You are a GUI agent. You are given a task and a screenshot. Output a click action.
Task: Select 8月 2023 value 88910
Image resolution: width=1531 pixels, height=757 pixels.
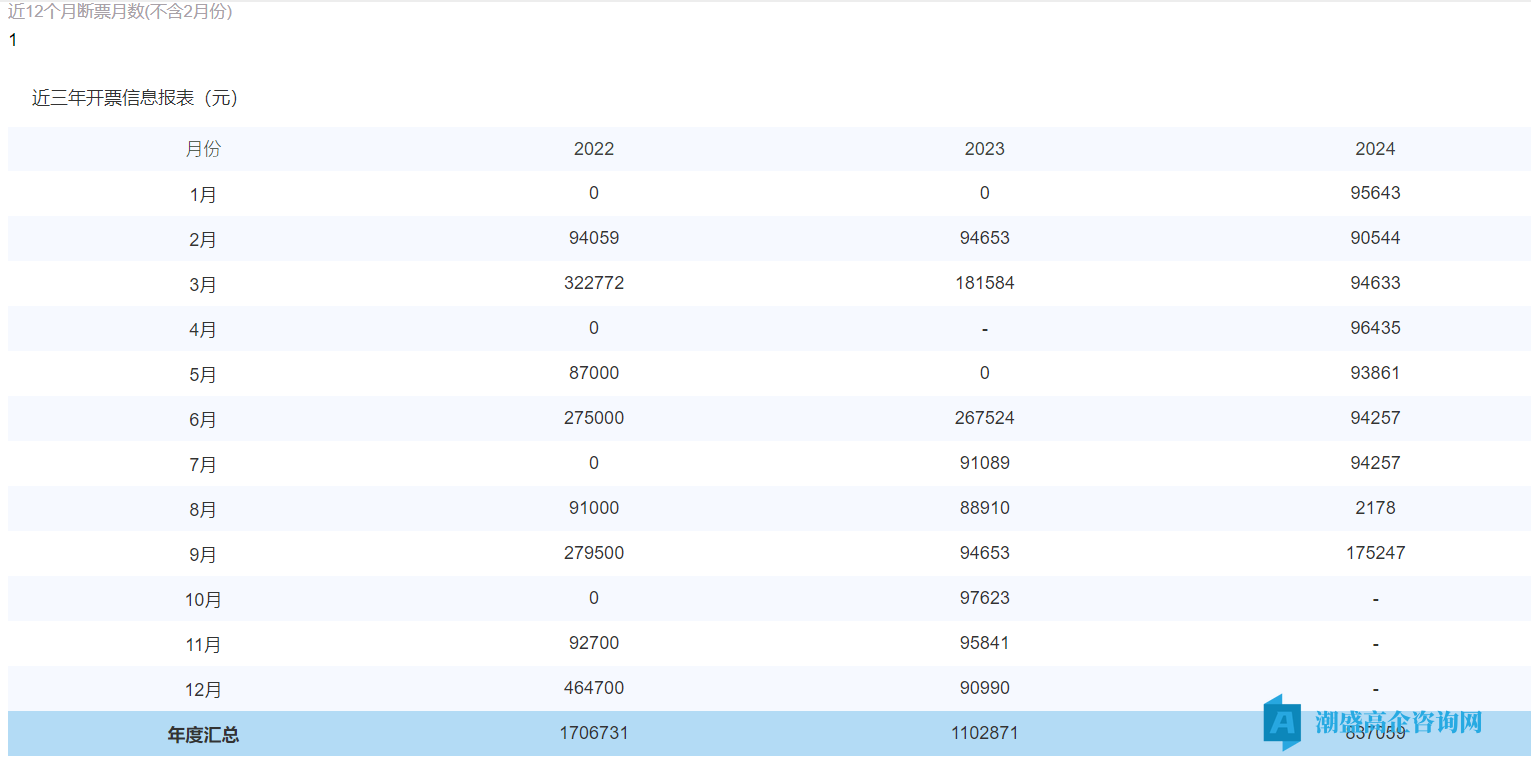[985, 508]
